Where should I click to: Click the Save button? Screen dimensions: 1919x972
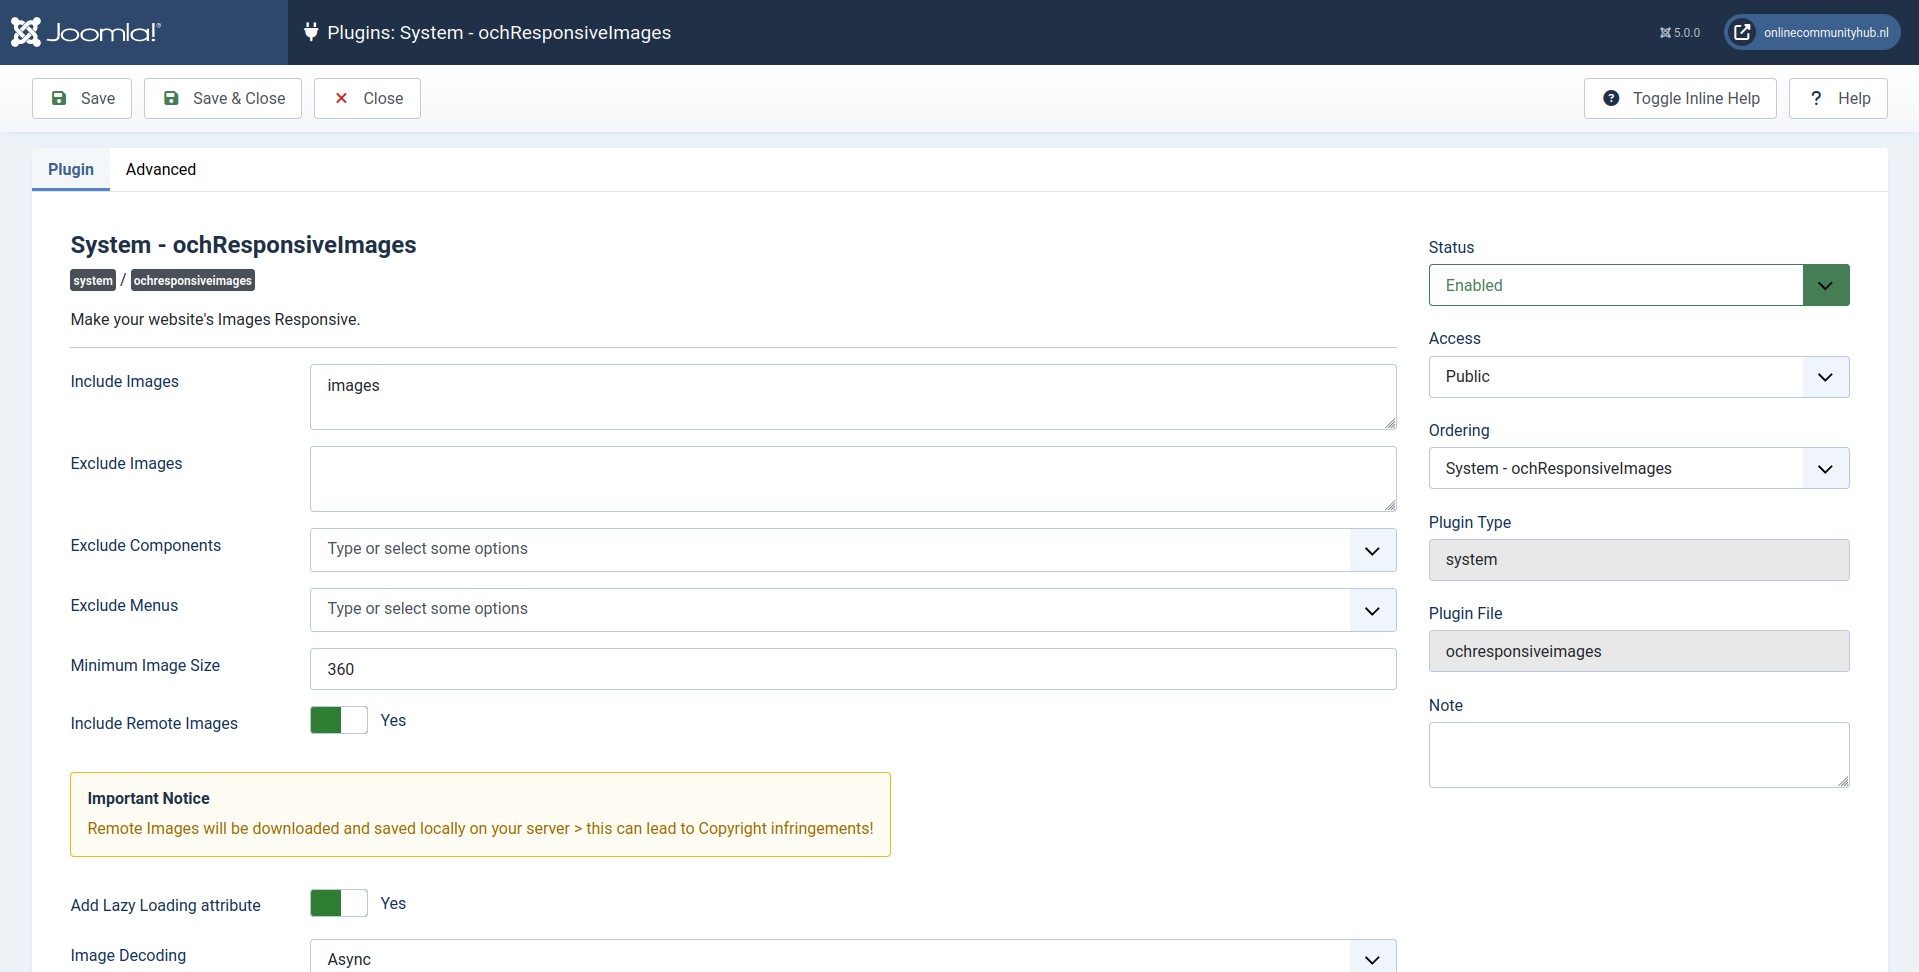(x=82, y=98)
